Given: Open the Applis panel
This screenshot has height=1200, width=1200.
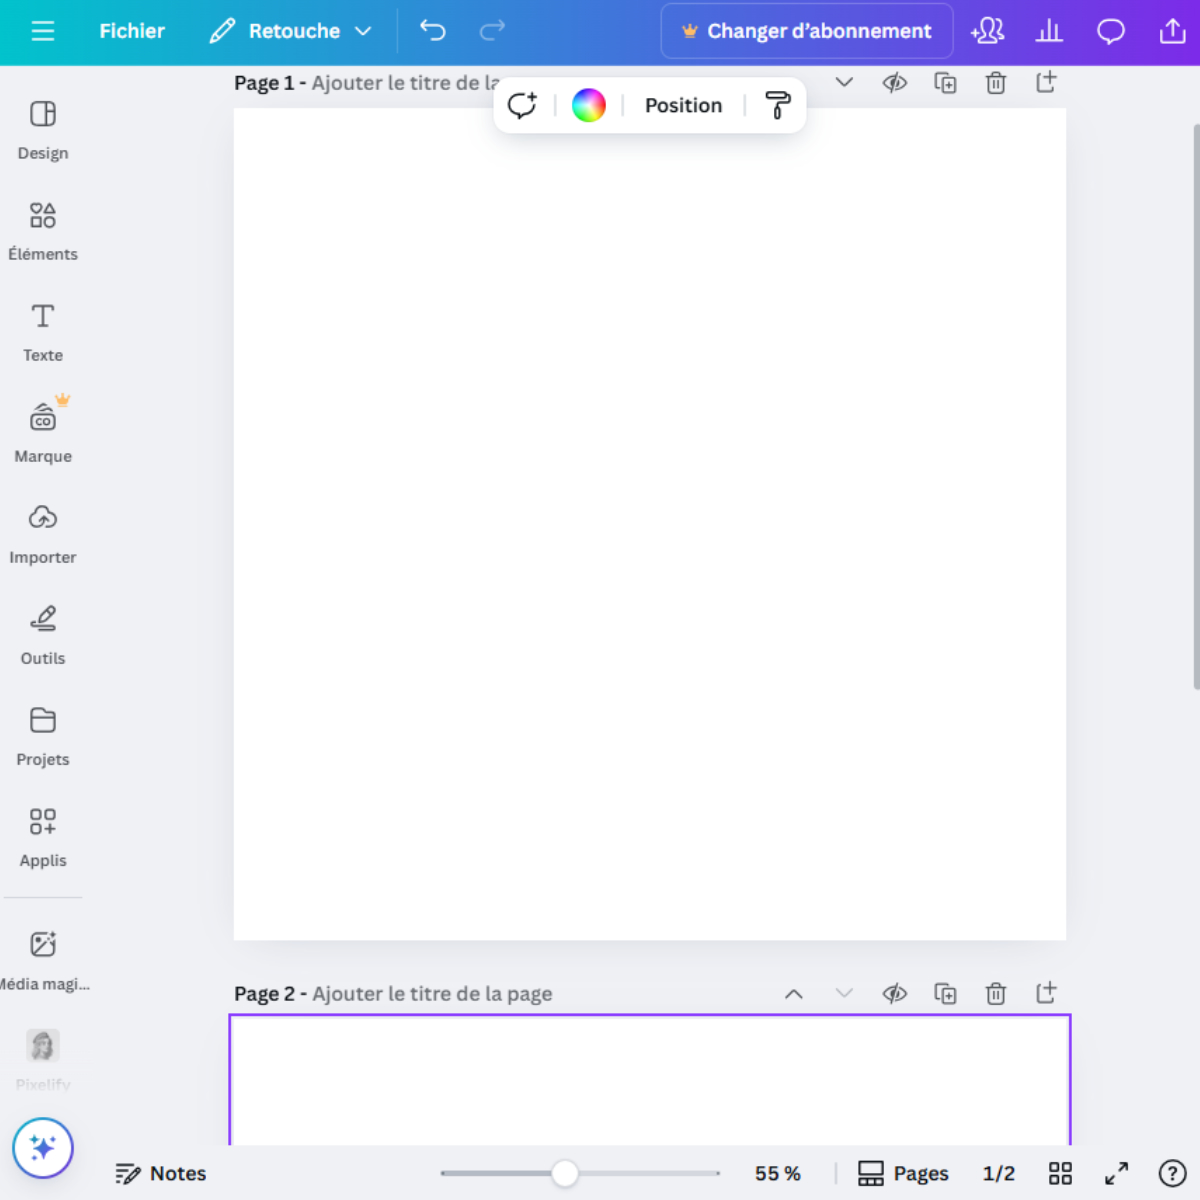Looking at the screenshot, I should pos(43,837).
